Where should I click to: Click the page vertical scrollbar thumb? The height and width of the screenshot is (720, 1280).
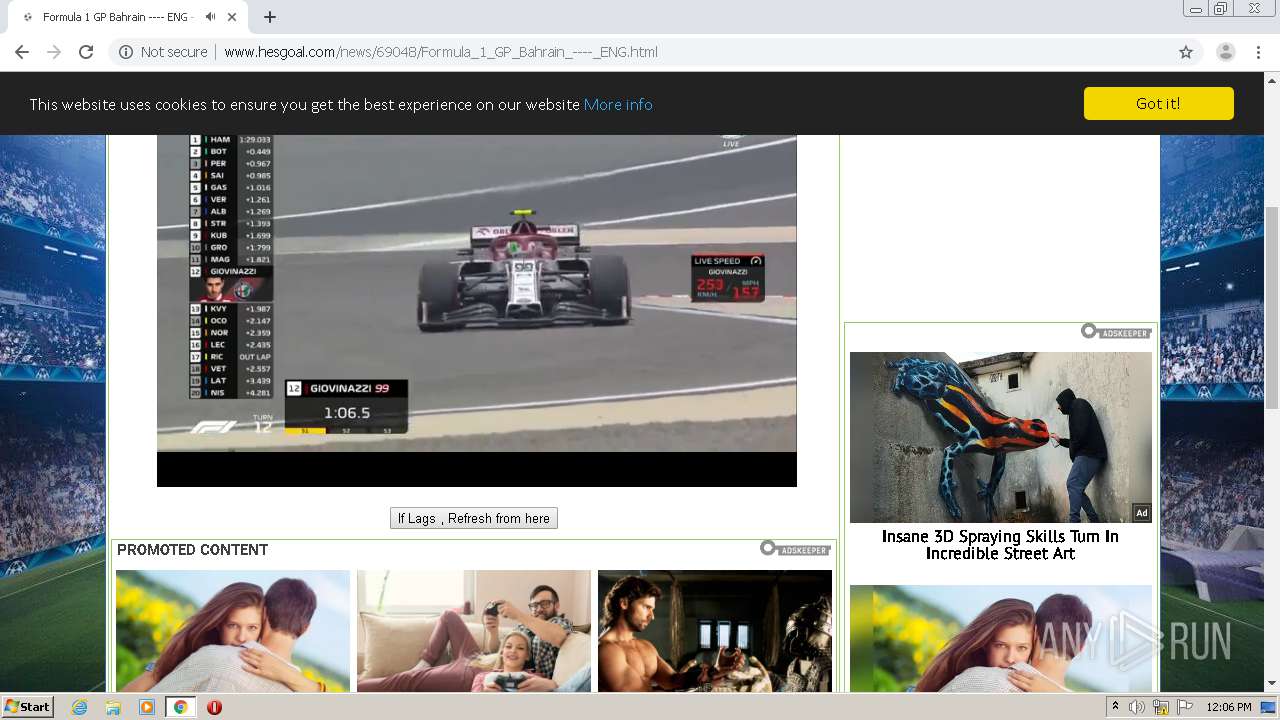[1272, 307]
